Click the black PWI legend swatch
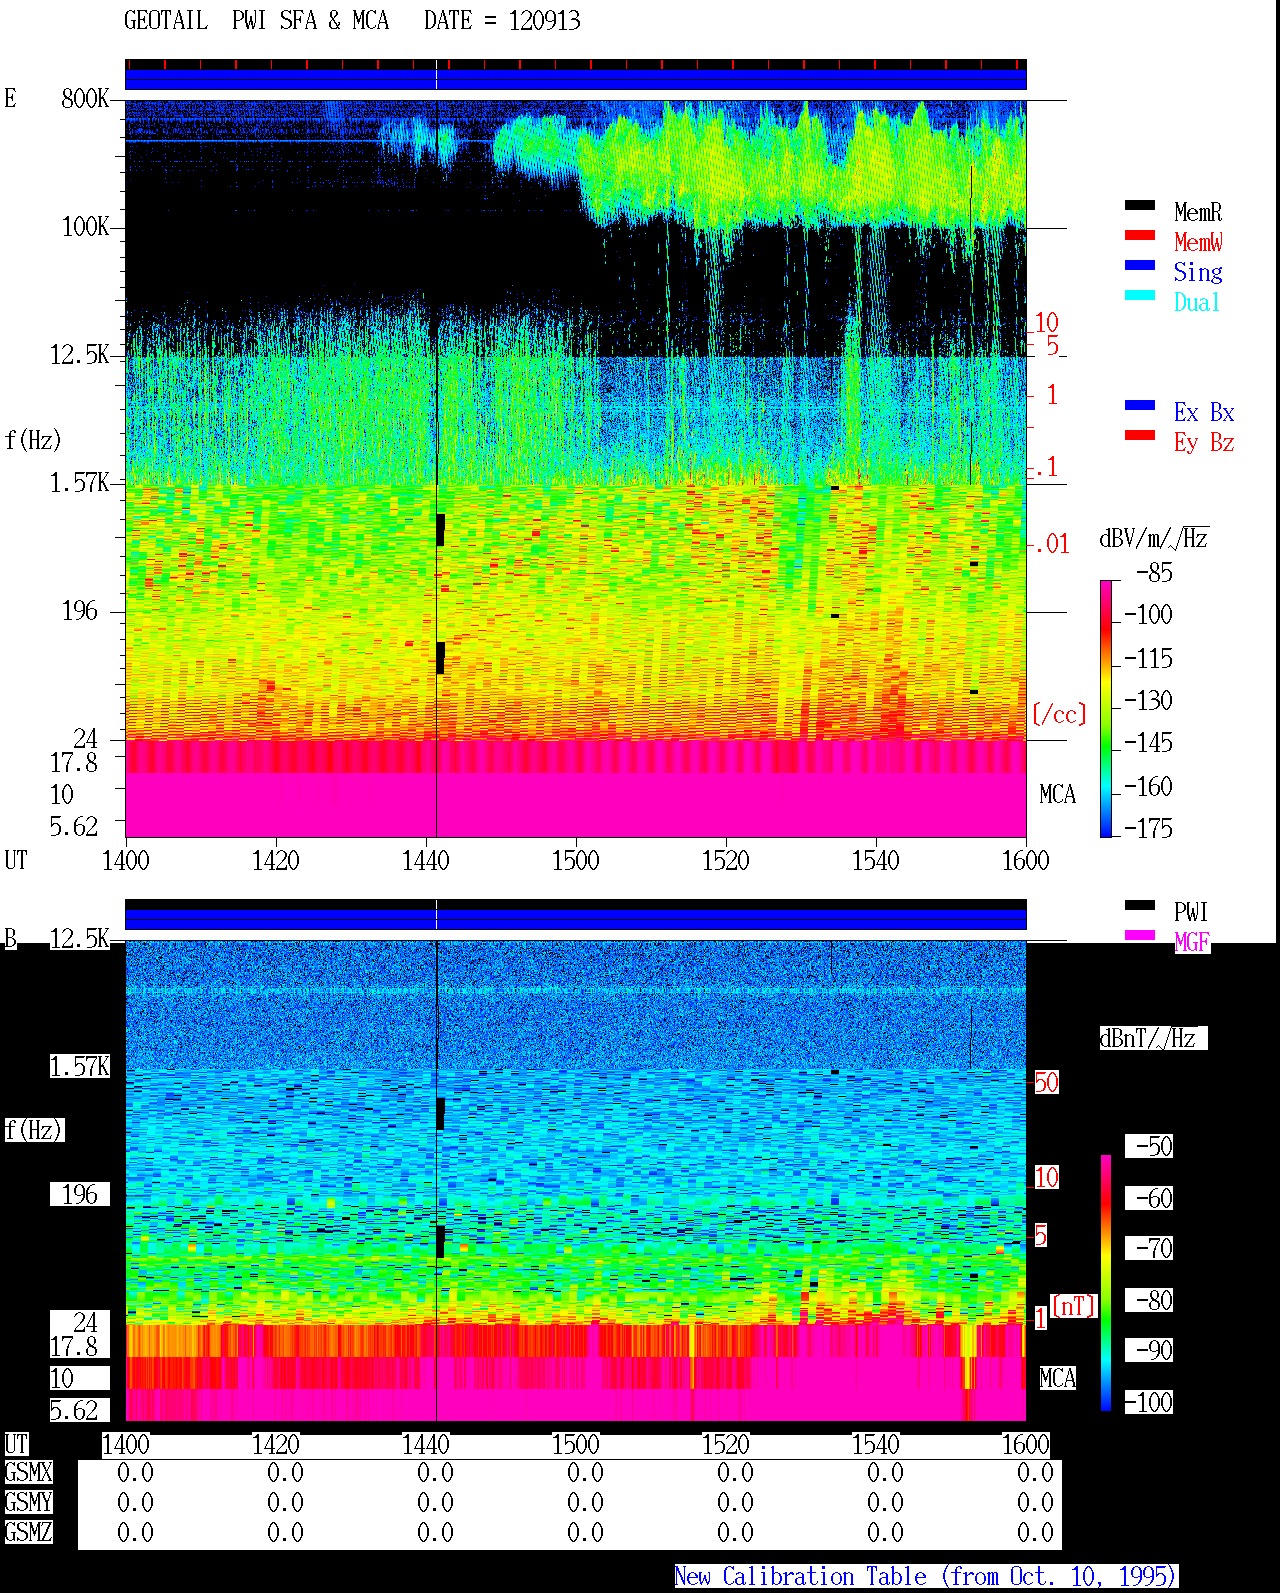 point(1139,905)
